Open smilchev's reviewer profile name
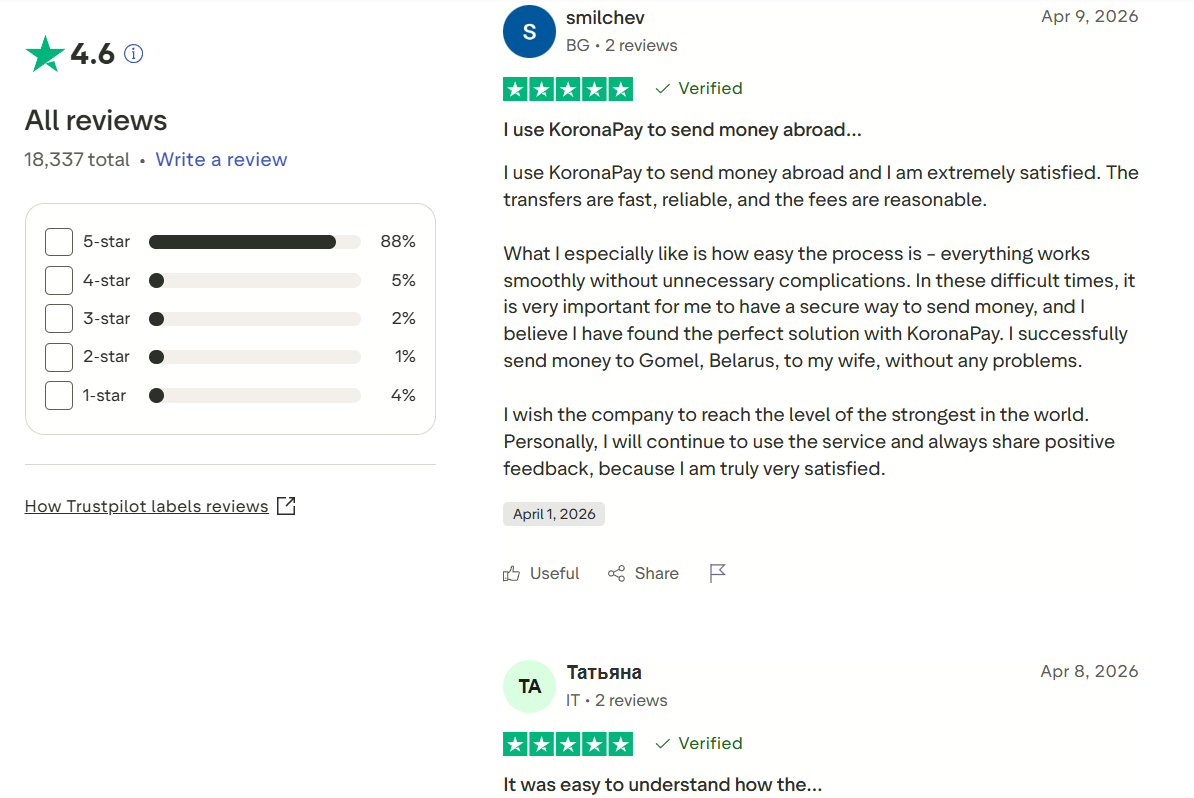The height and width of the screenshot is (798, 1194). click(x=605, y=18)
